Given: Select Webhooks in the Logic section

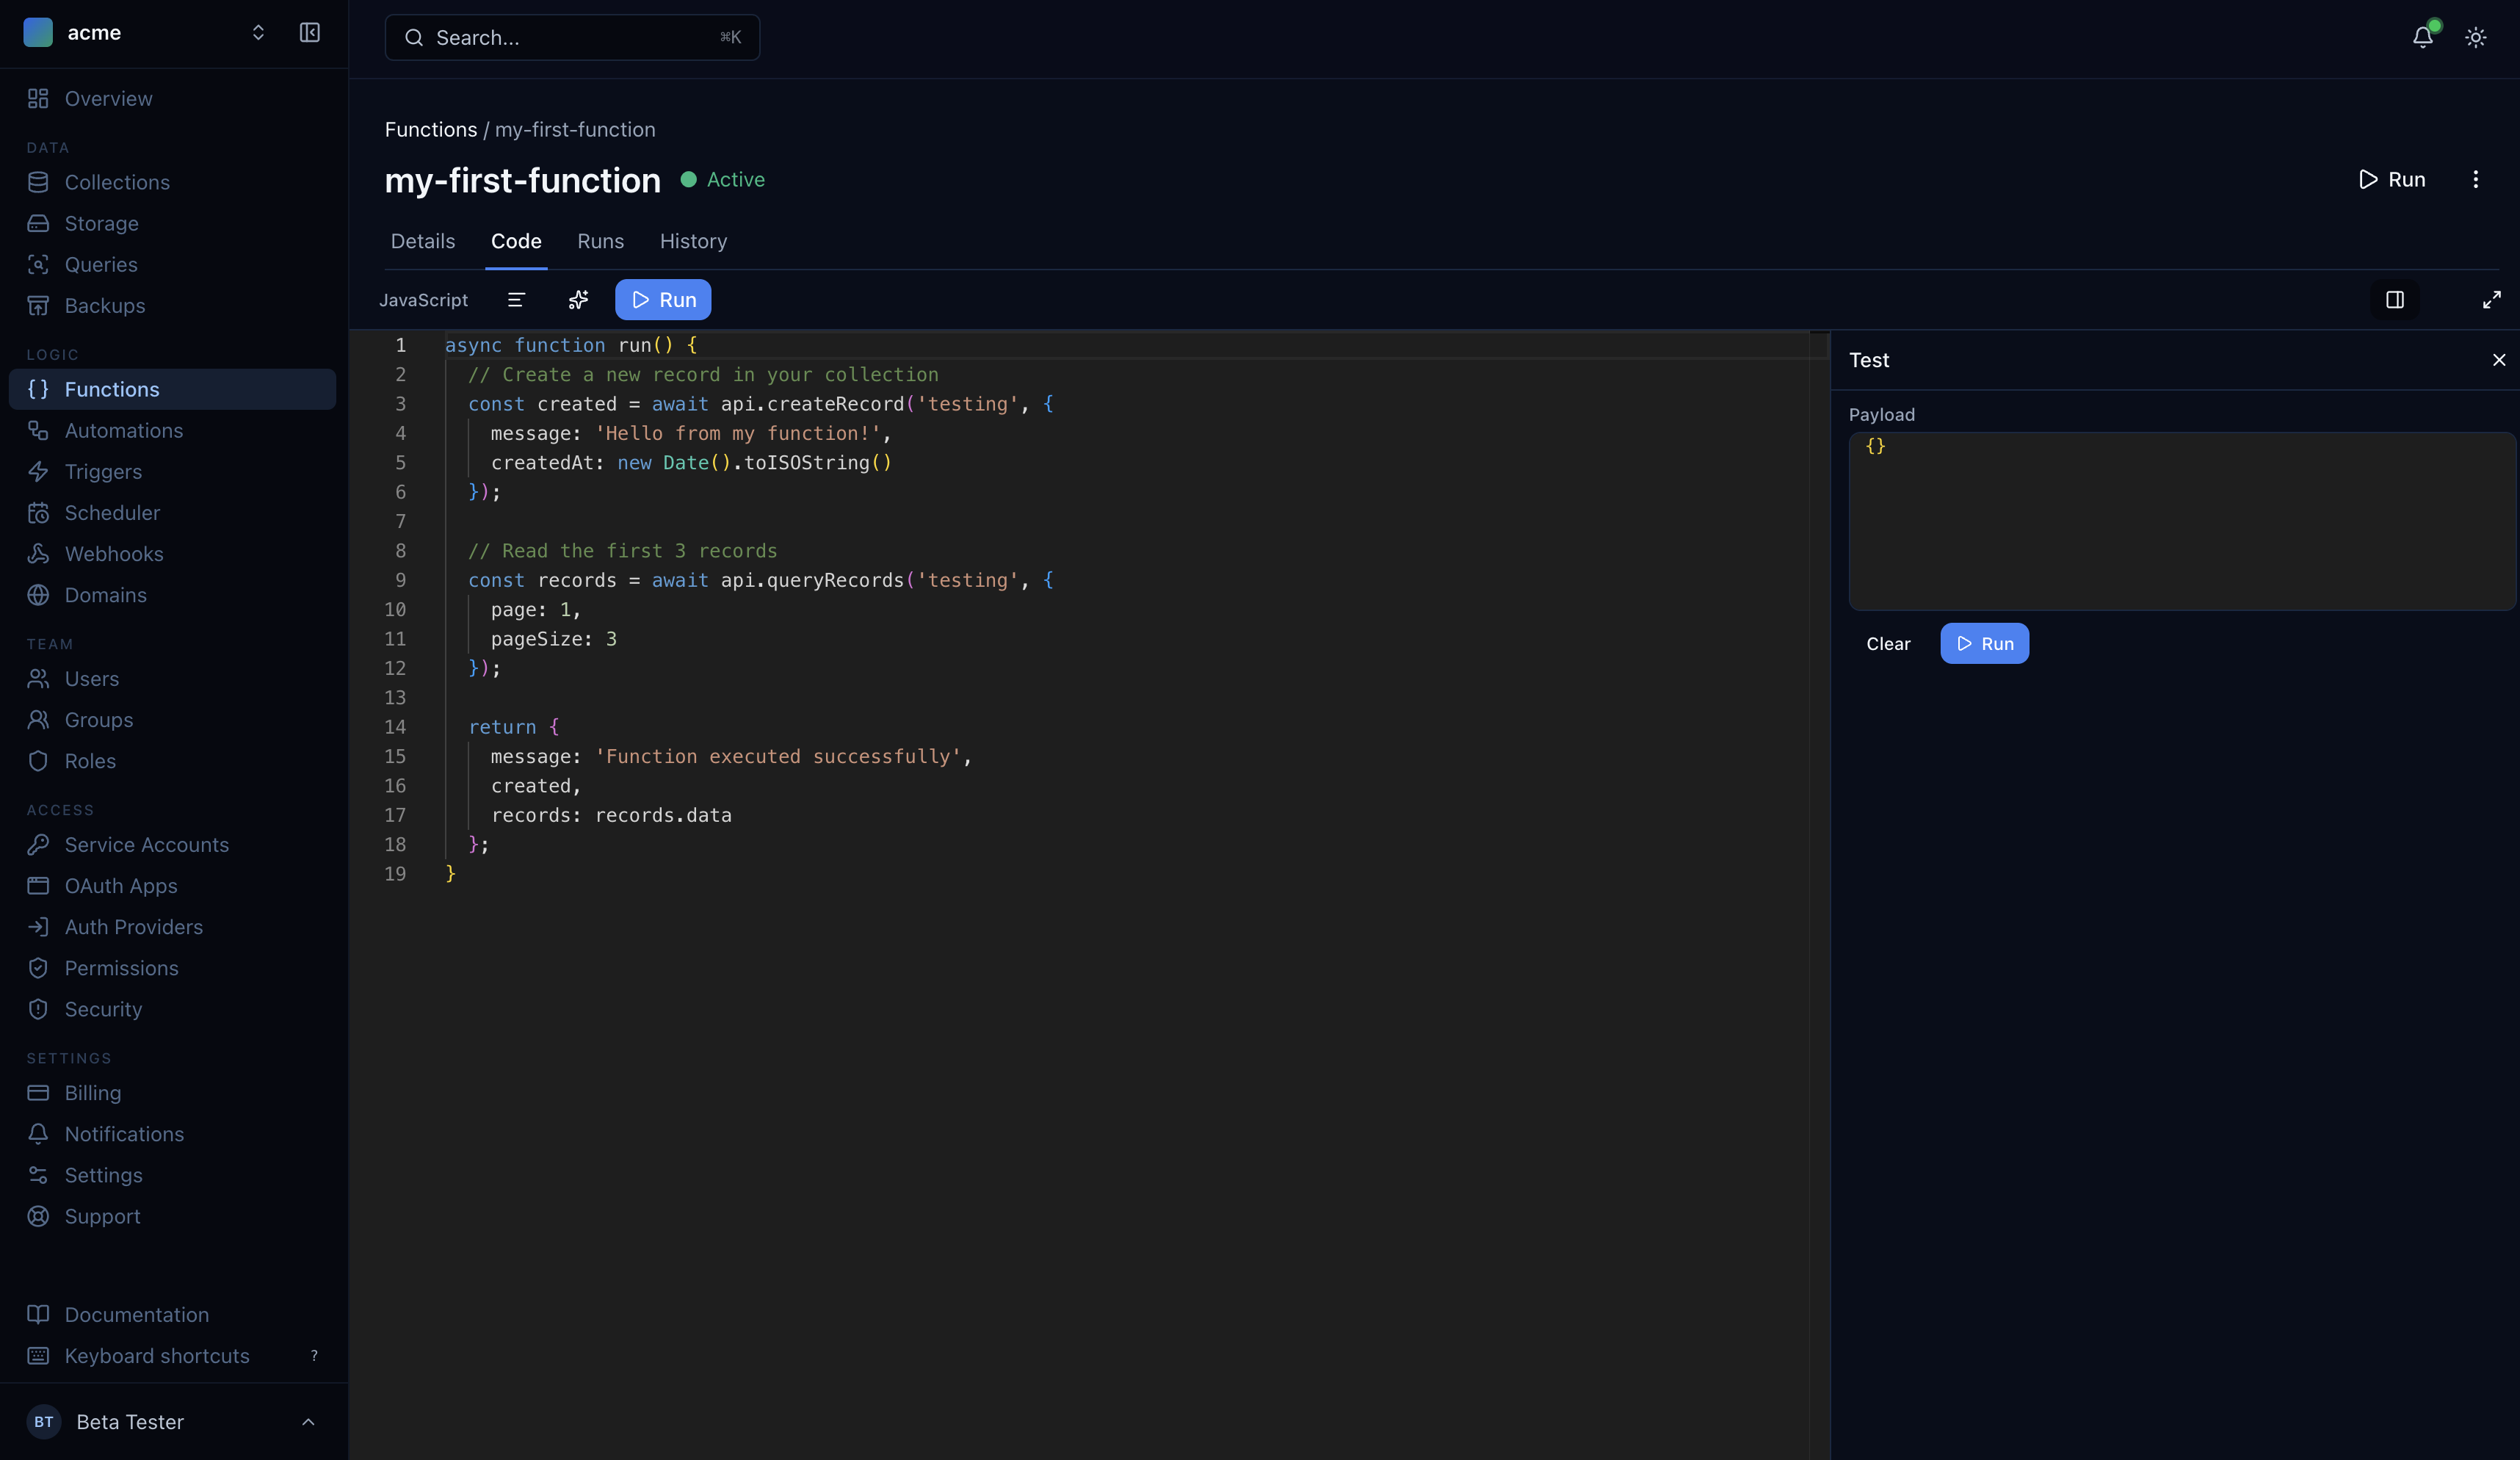Looking at the screenshot, I should tap(114, 553).
